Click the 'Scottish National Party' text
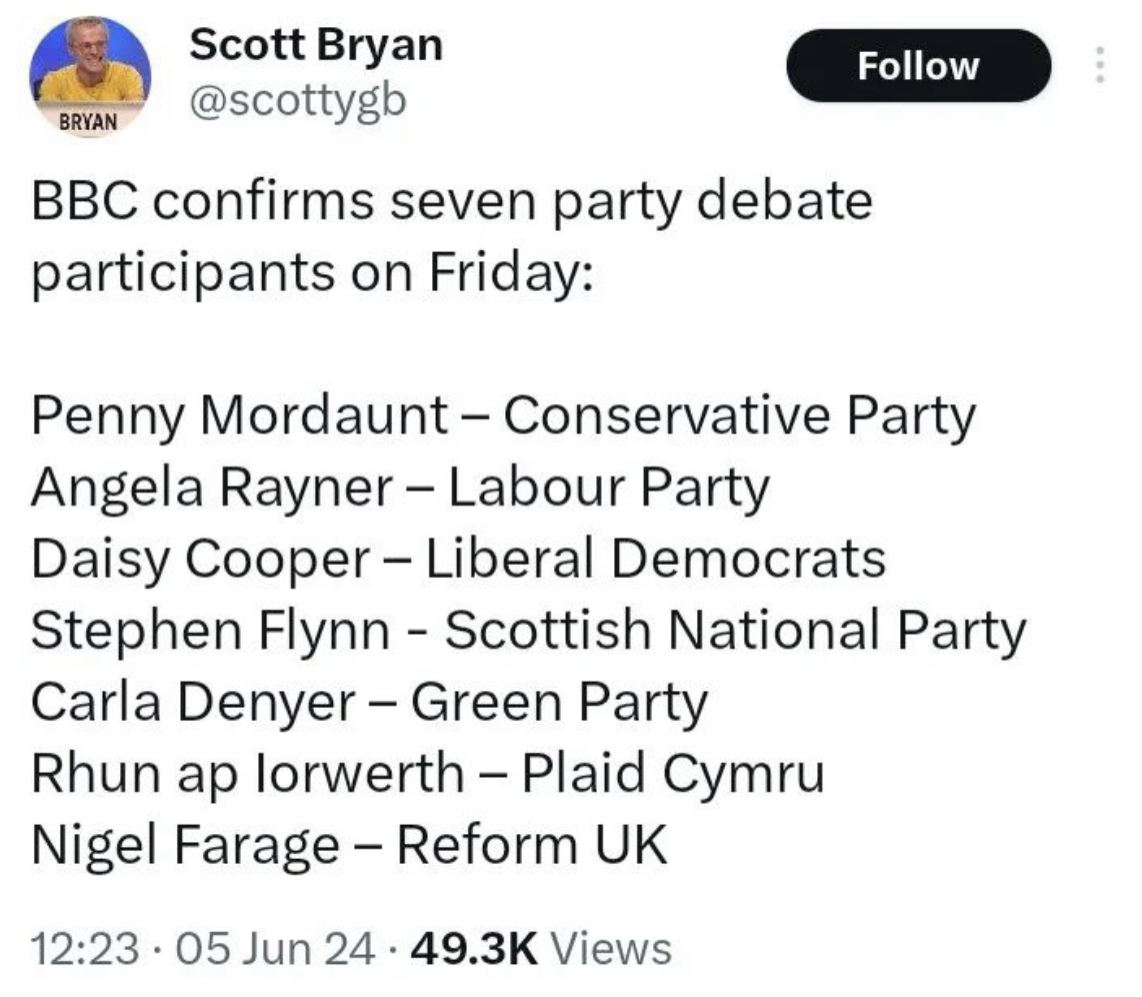Screen dimensions: 1142x997 click(x=735, y=630)
